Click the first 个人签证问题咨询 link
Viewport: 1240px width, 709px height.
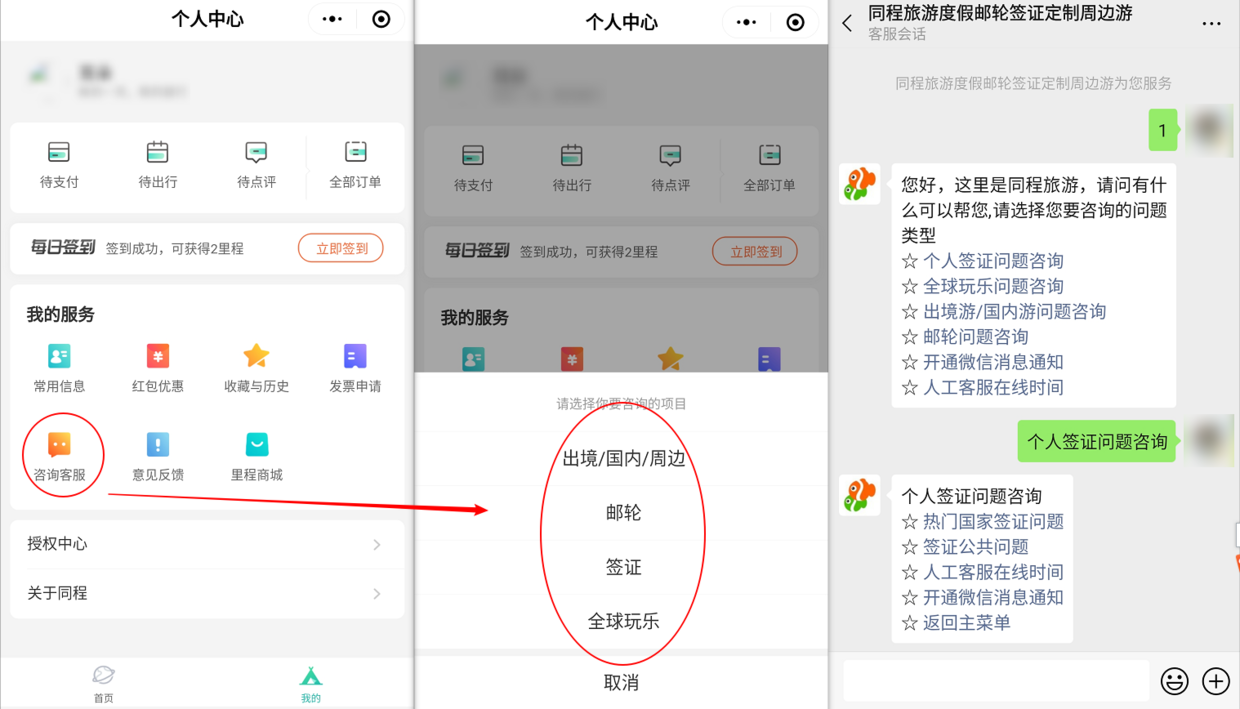point(992,261)
